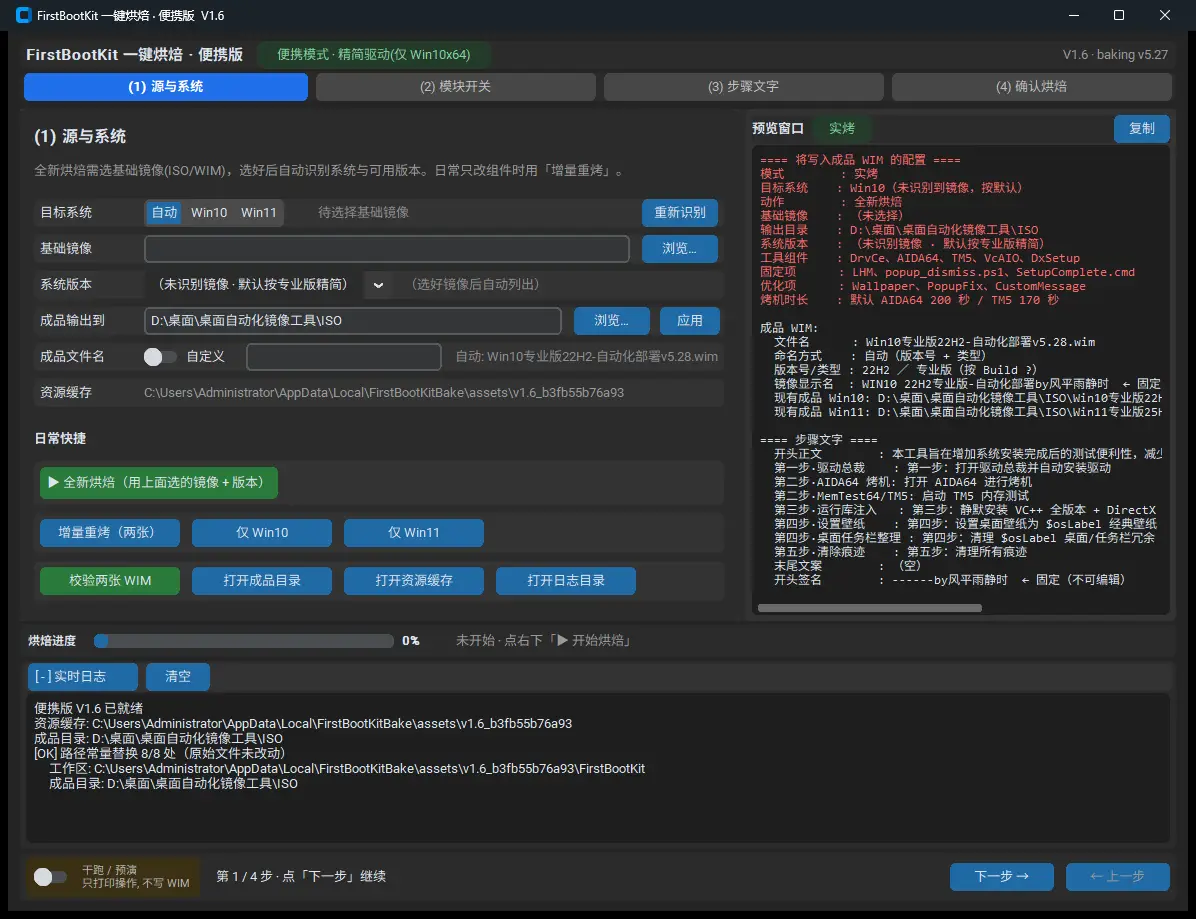Select Win10 target system option

[x=209, y=213]
